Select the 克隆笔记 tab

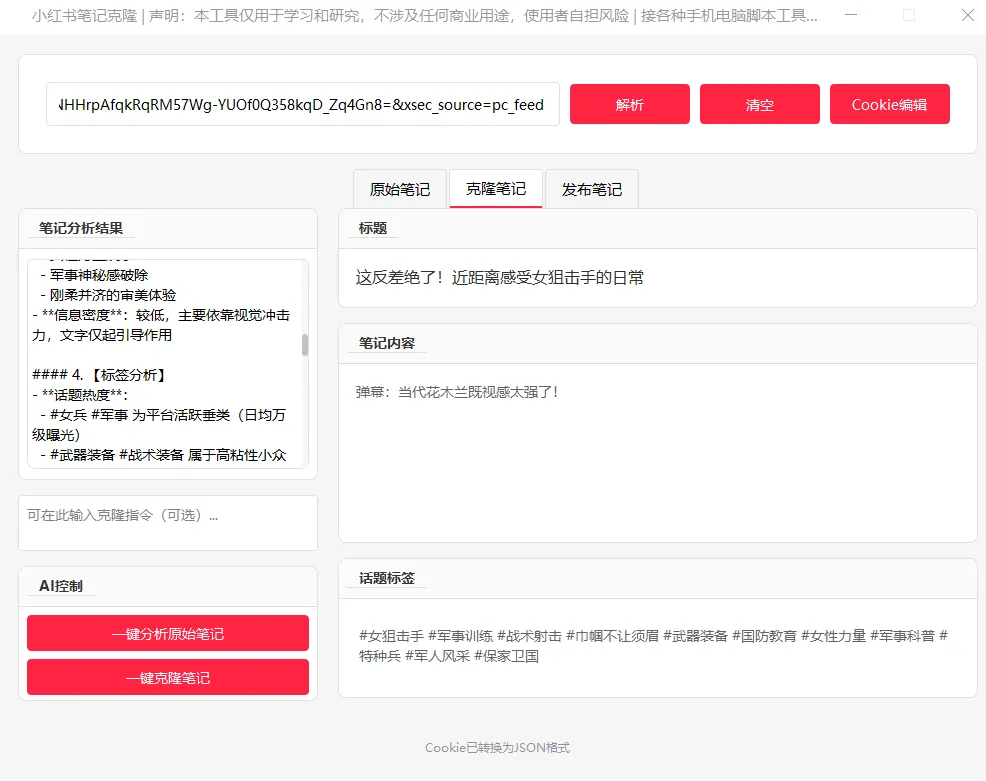pos(495,188)
